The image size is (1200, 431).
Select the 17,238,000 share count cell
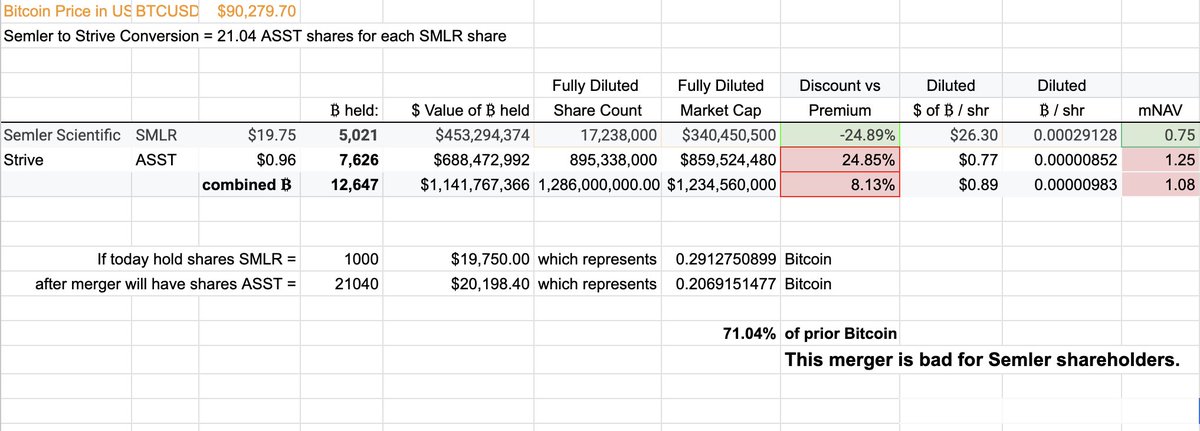click(599, 134)
